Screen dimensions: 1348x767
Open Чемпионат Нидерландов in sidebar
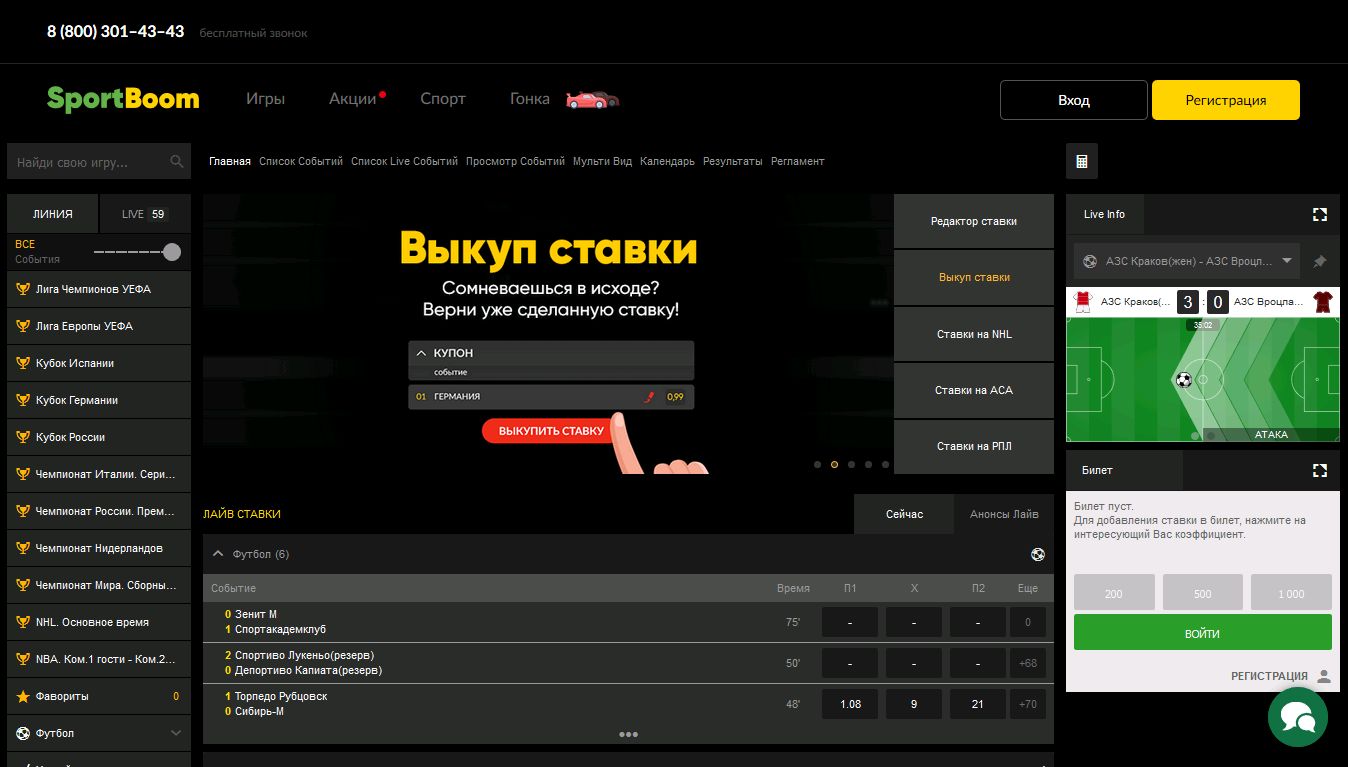pos(99,548)
